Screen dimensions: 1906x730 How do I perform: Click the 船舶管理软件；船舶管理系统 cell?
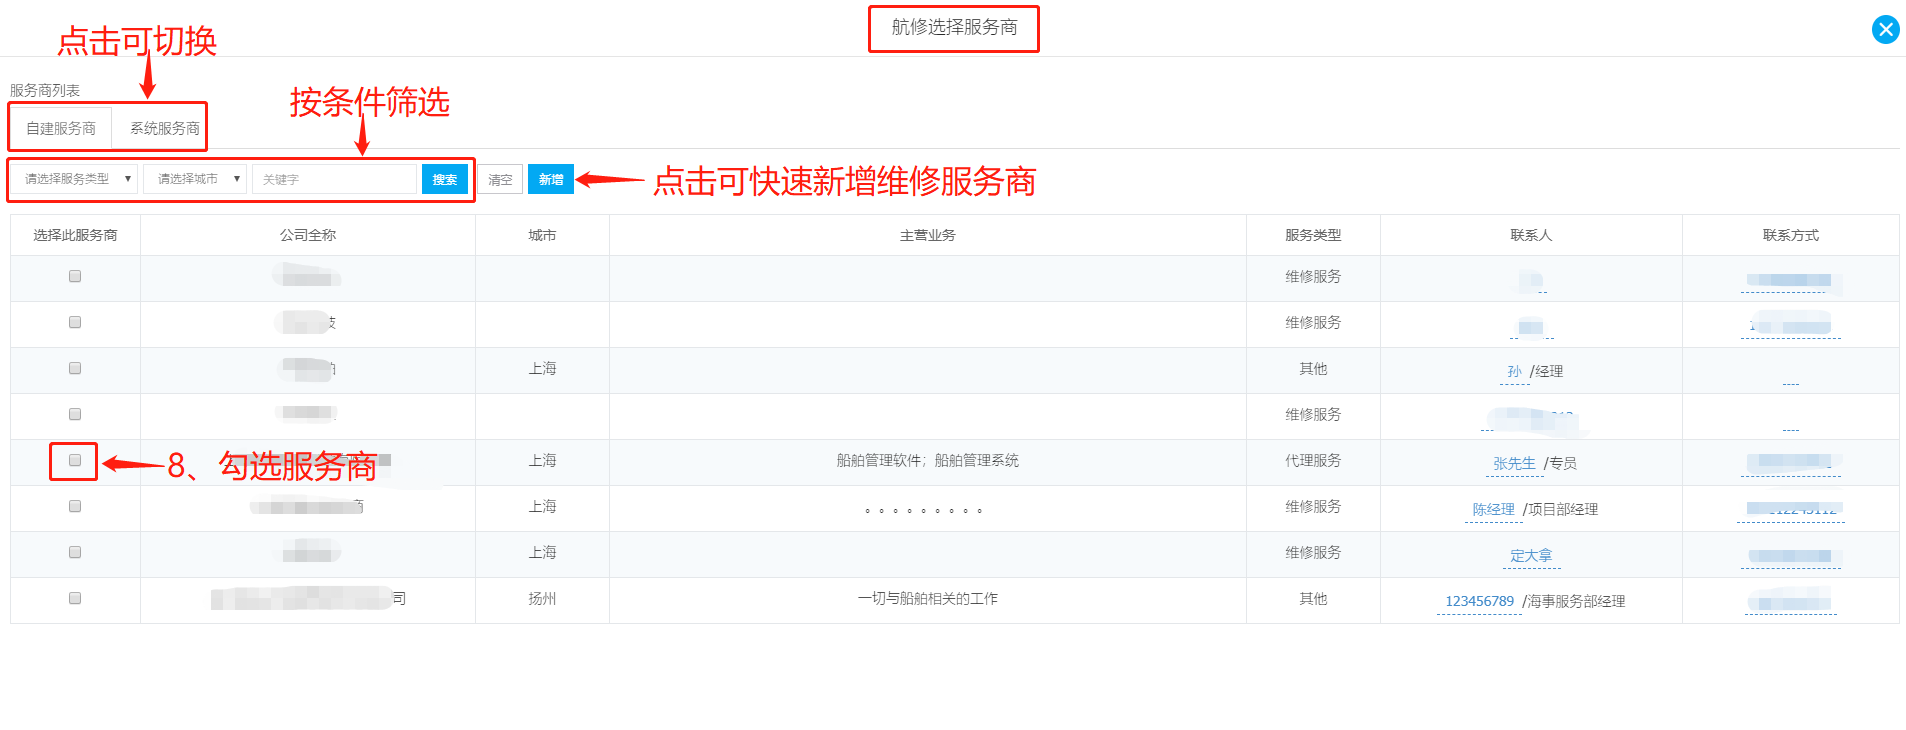(x=928, y=460)
